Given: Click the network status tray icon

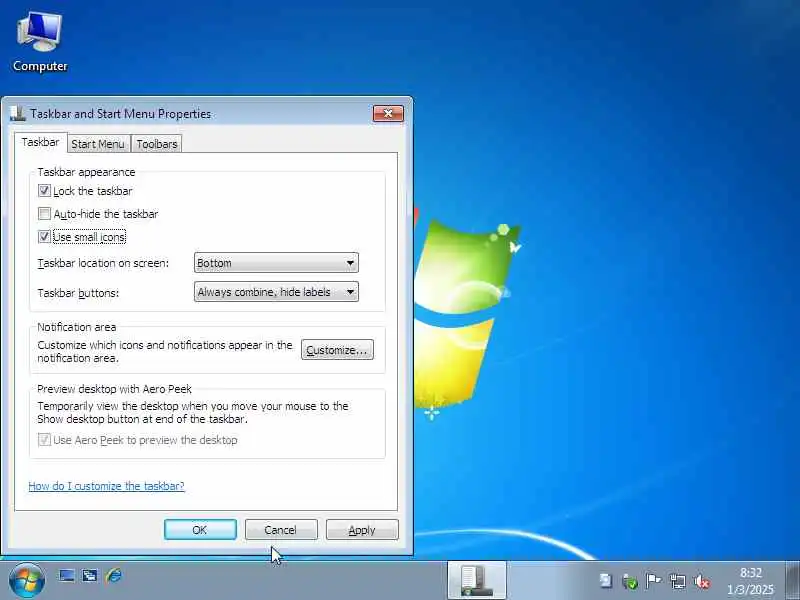Looking at the screenshot, I should [x=678, y=581].
